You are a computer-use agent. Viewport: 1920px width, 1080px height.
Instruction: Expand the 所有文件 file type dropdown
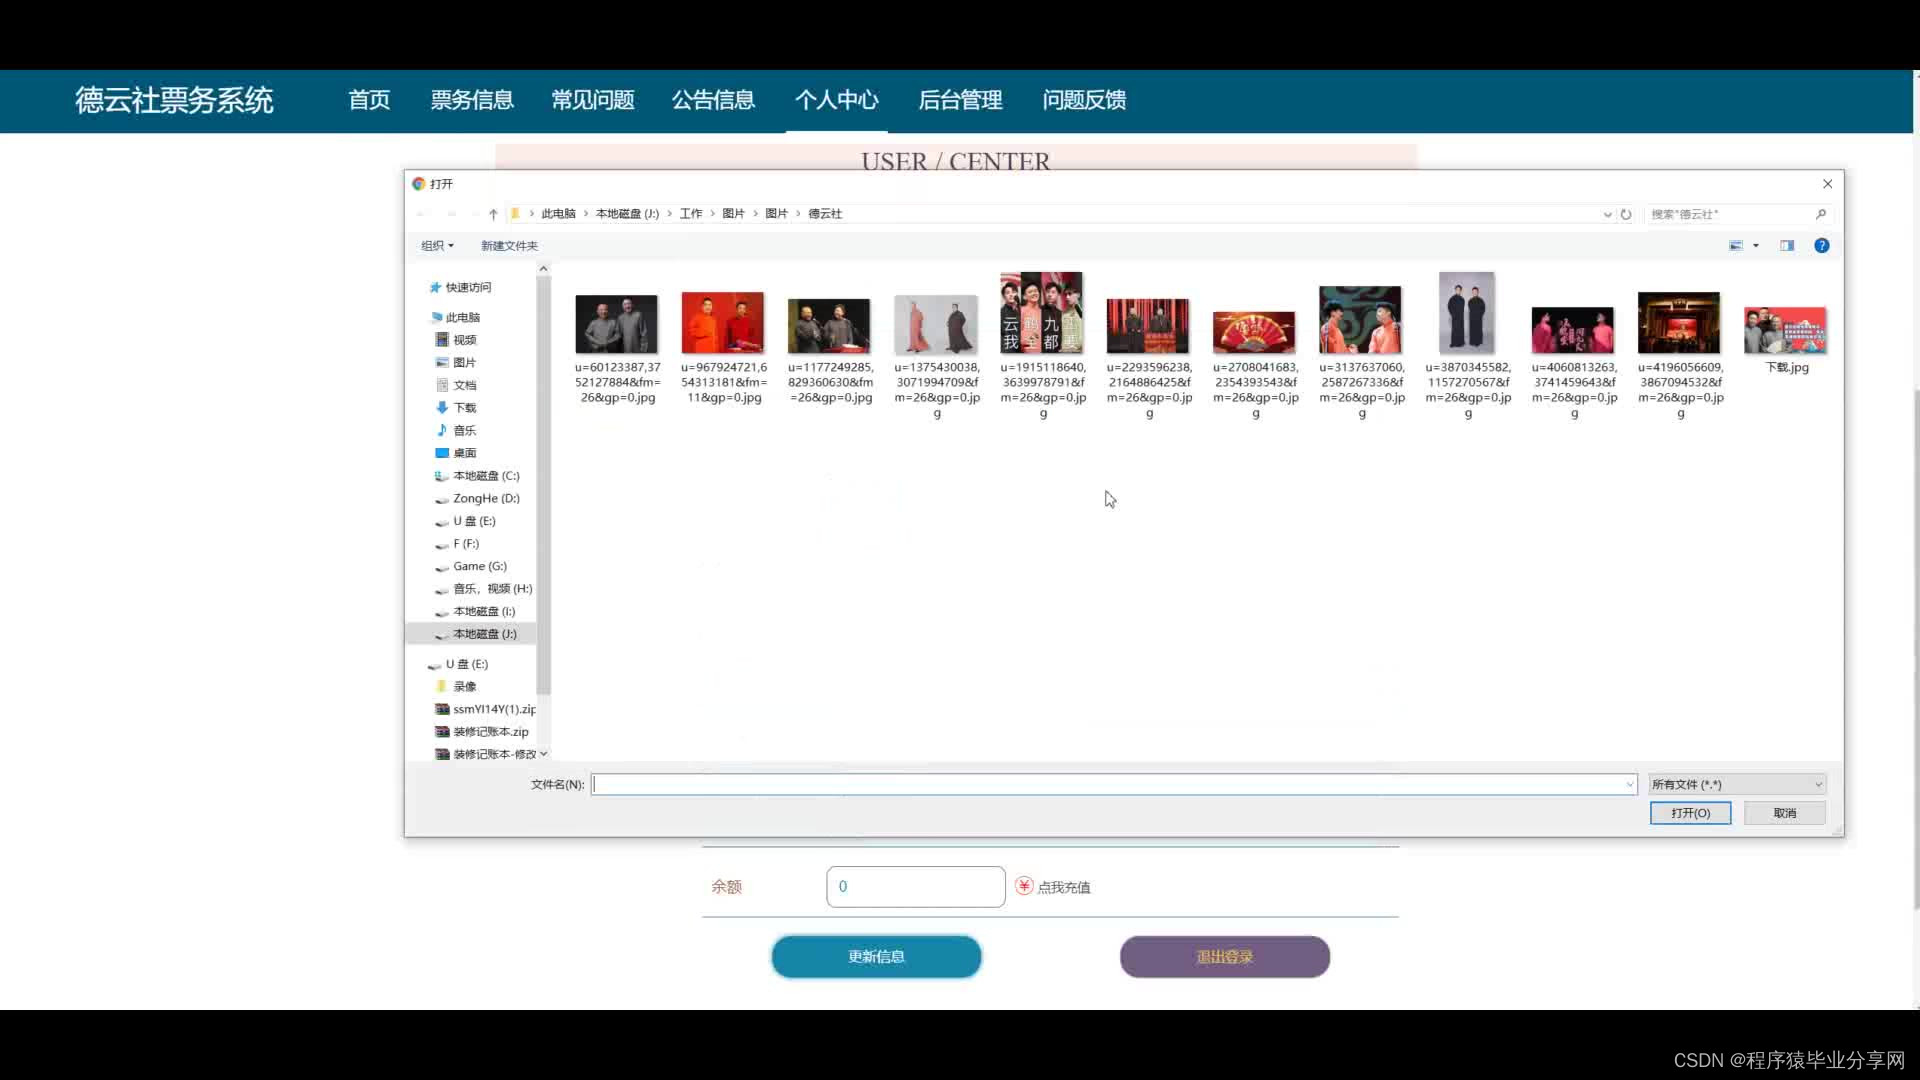pos(1737,785)
